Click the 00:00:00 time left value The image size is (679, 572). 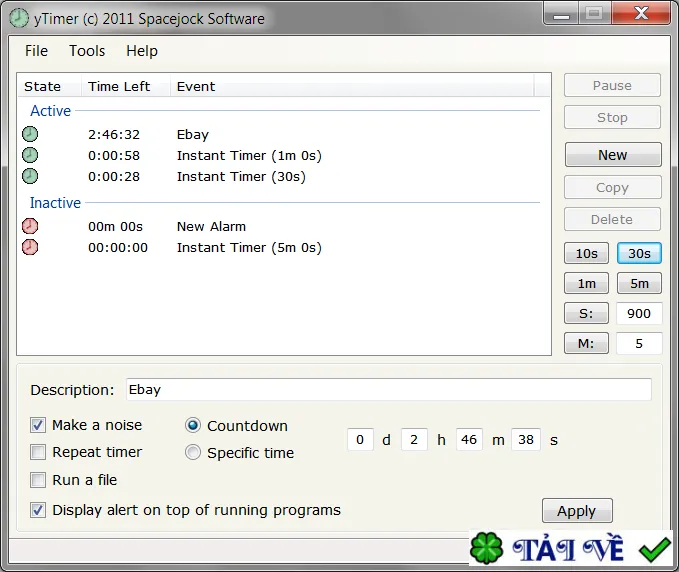click(x=118, y=248)
